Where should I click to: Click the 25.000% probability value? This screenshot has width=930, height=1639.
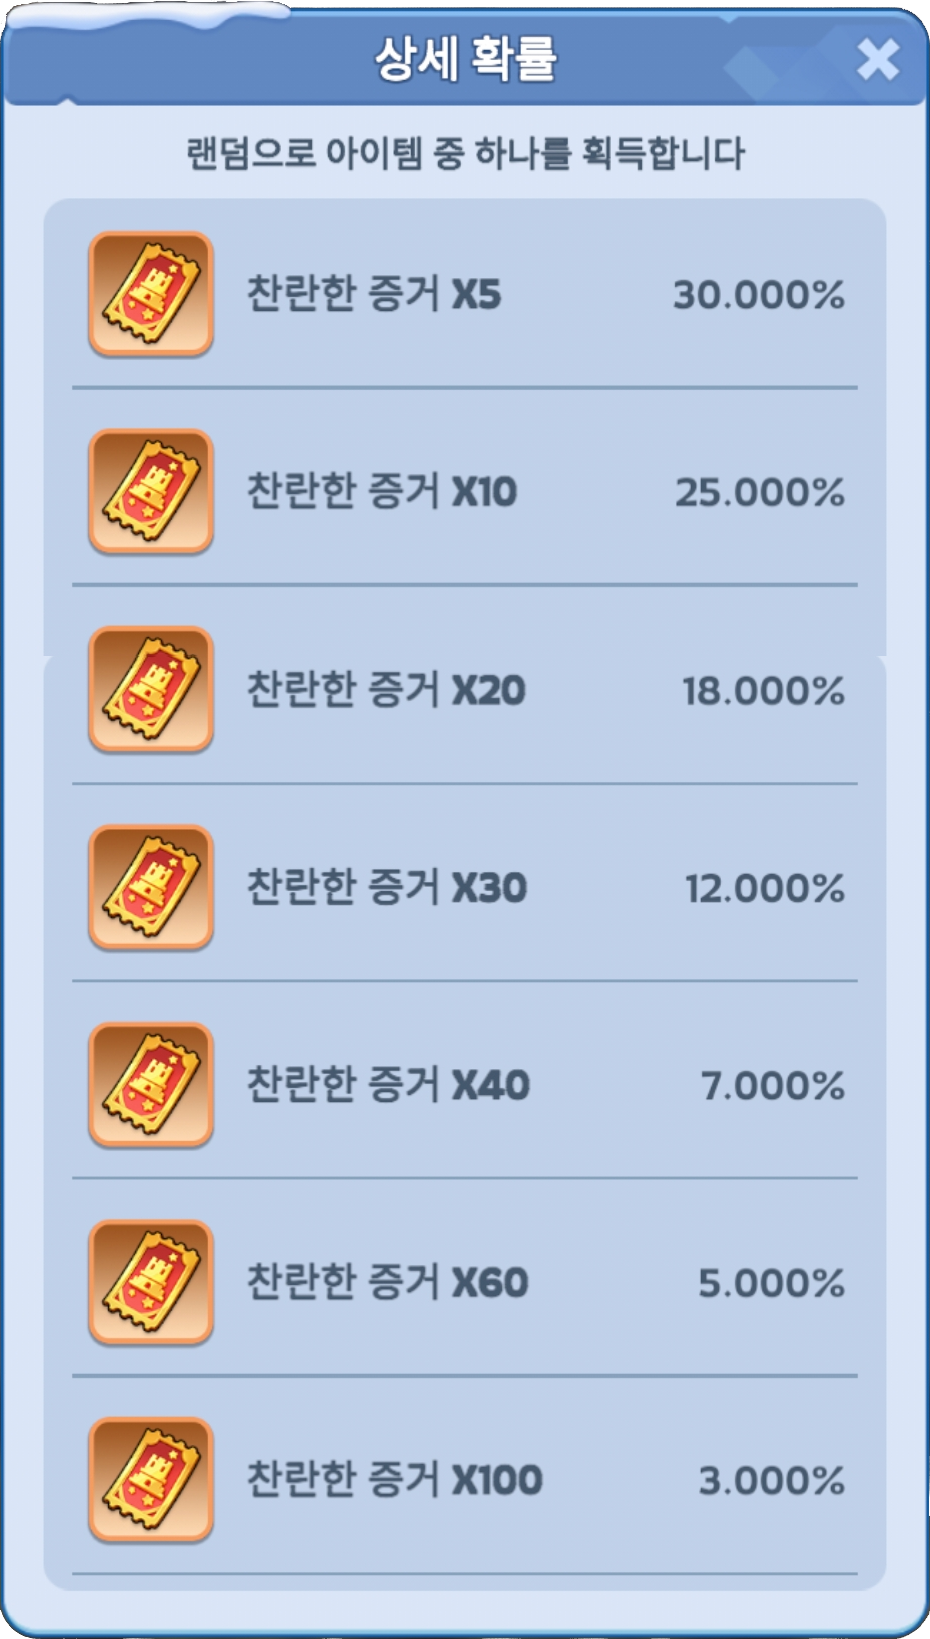pos(760,492)
